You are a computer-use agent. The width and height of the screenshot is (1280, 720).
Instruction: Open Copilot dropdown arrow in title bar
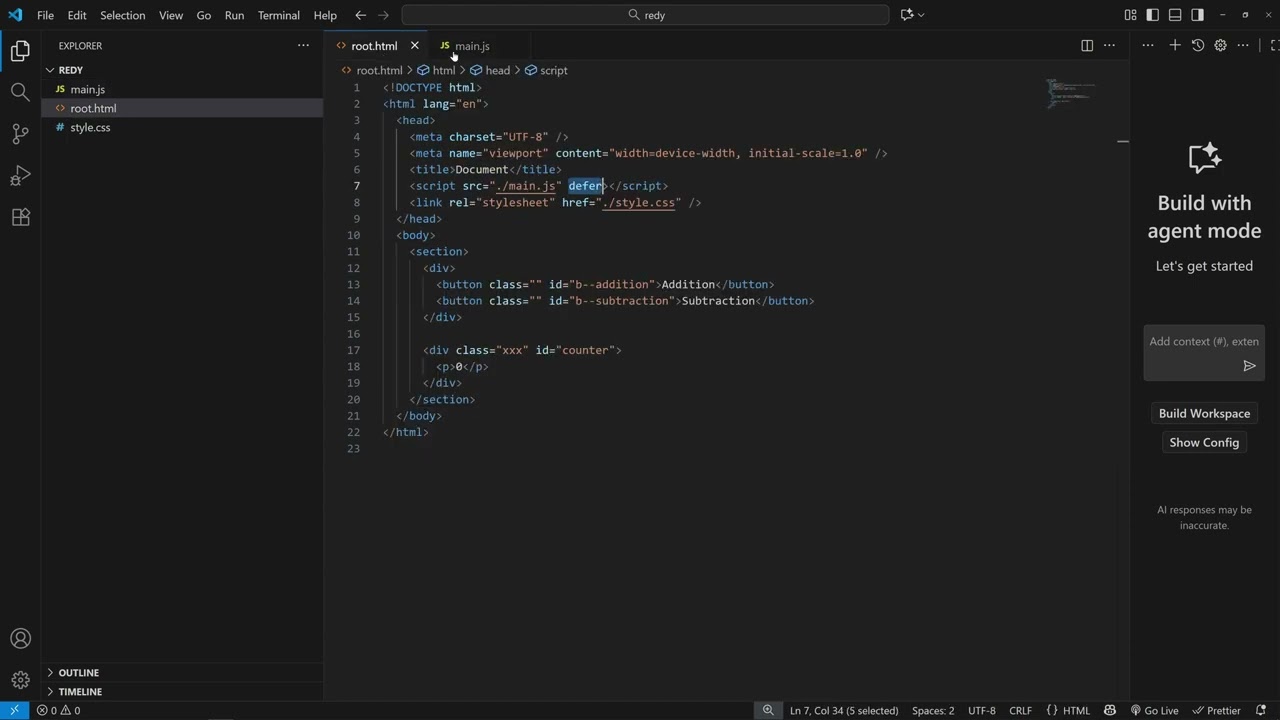(x=921, y=15)
